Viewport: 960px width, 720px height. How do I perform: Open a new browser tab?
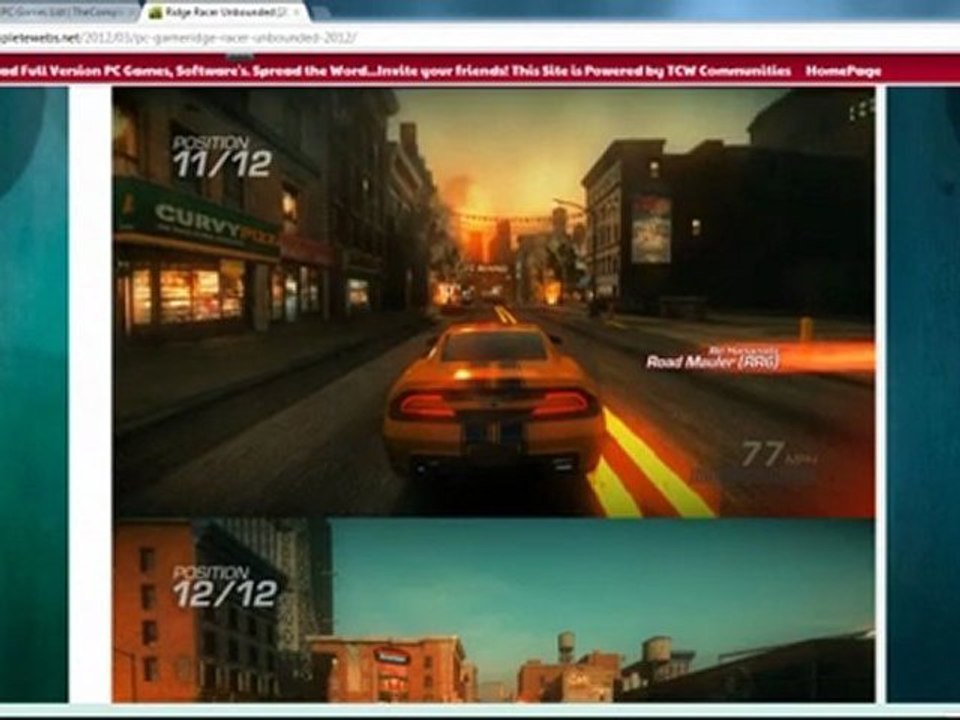point(323,12)
